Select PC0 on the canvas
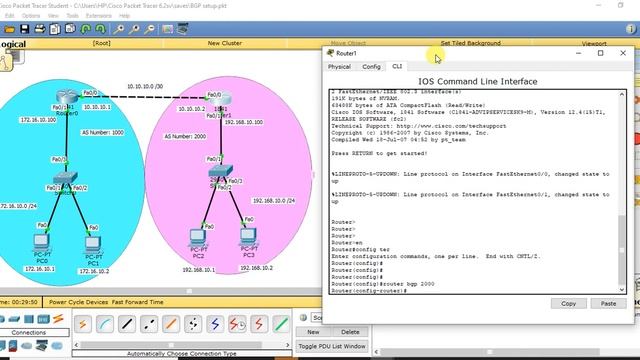This screenshot has height=360, width=640. [x=42, y=242]
